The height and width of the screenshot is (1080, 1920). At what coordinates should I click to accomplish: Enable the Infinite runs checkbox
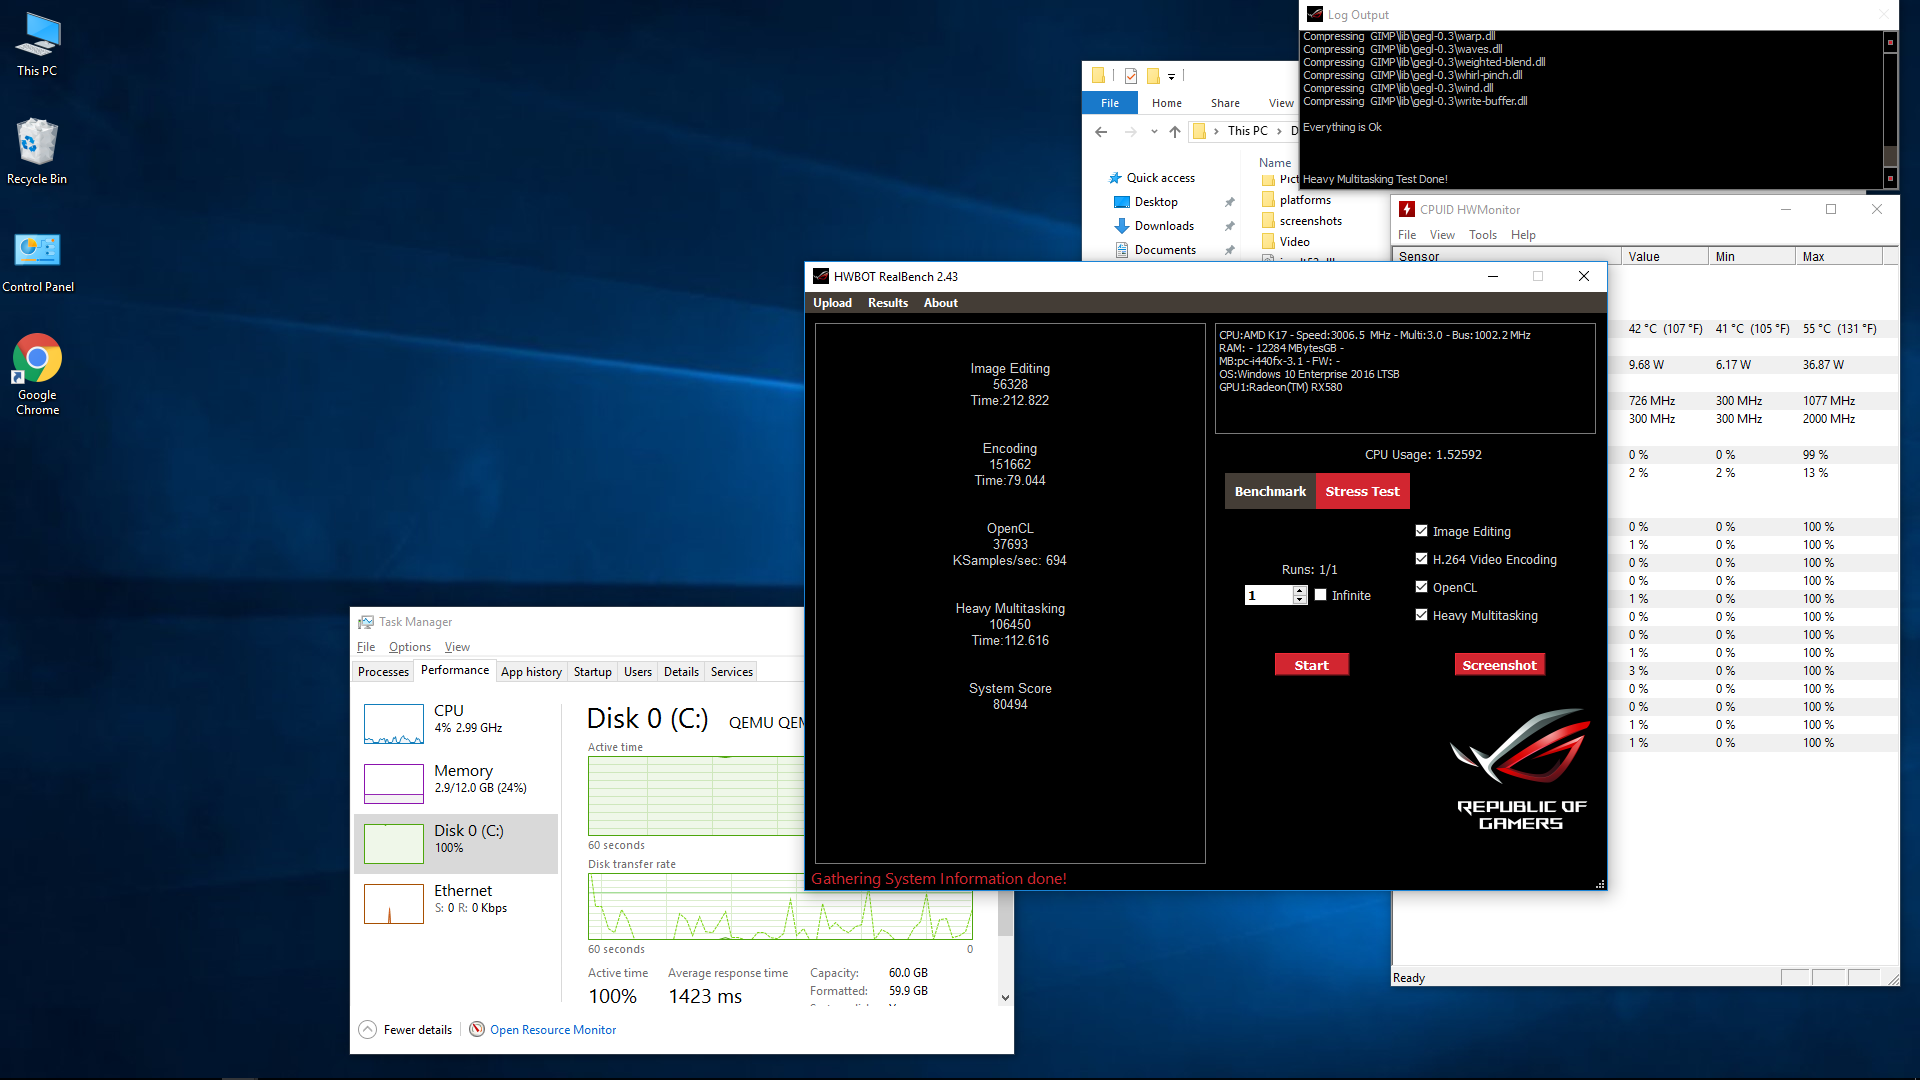[1320, 595]
